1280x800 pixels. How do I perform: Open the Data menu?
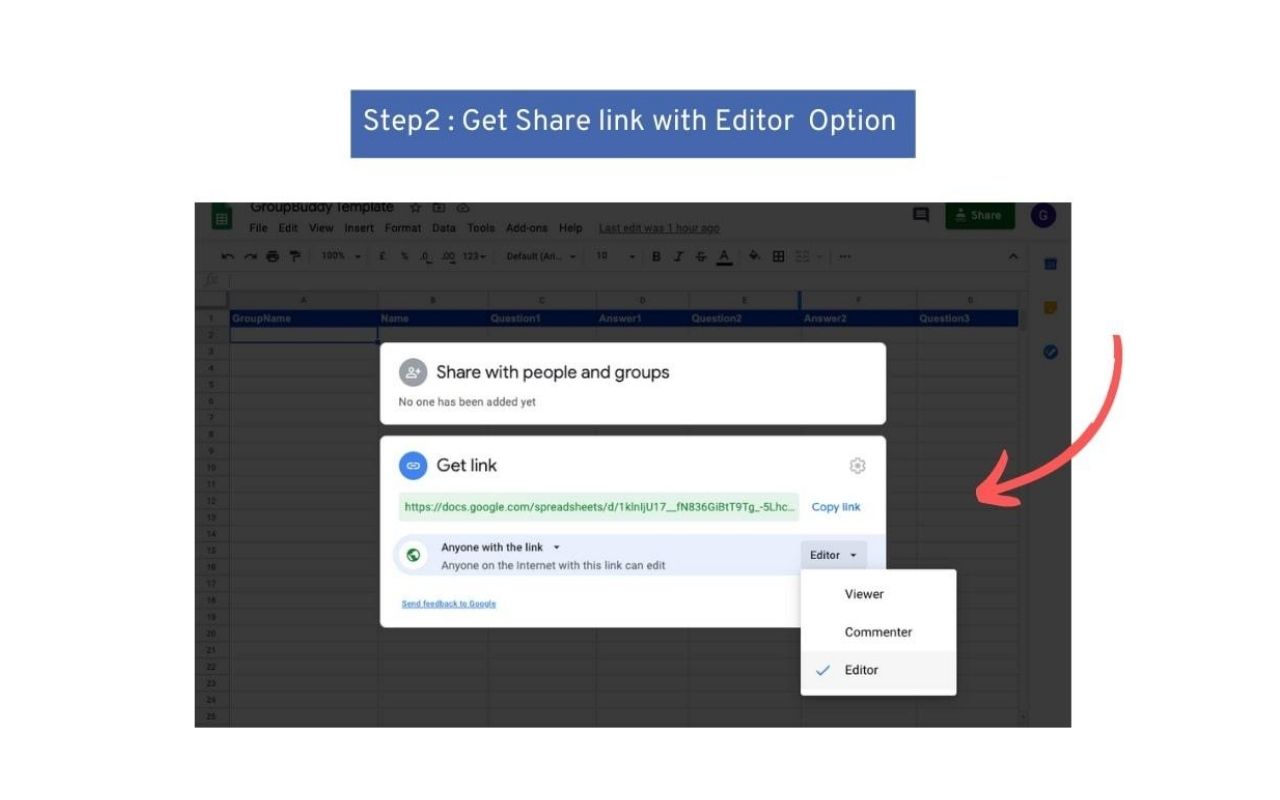click(x=444, y=228)
